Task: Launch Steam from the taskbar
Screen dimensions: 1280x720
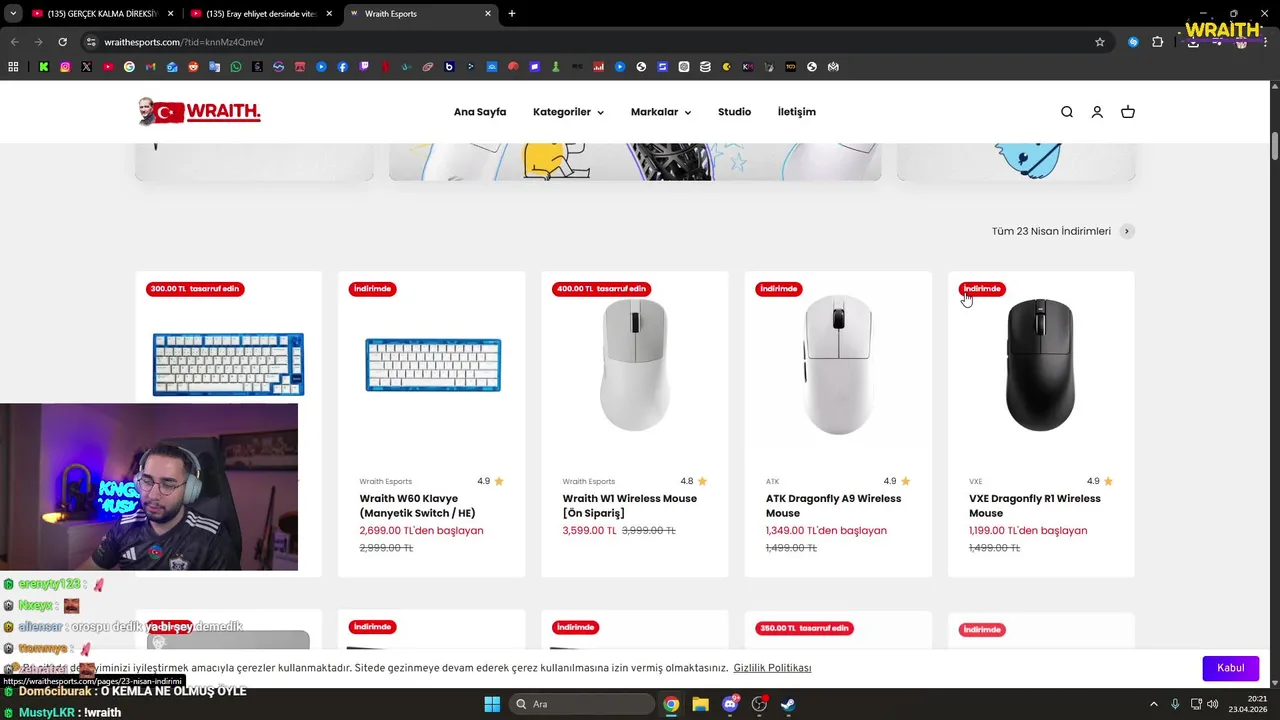Action: click(788, 704)
